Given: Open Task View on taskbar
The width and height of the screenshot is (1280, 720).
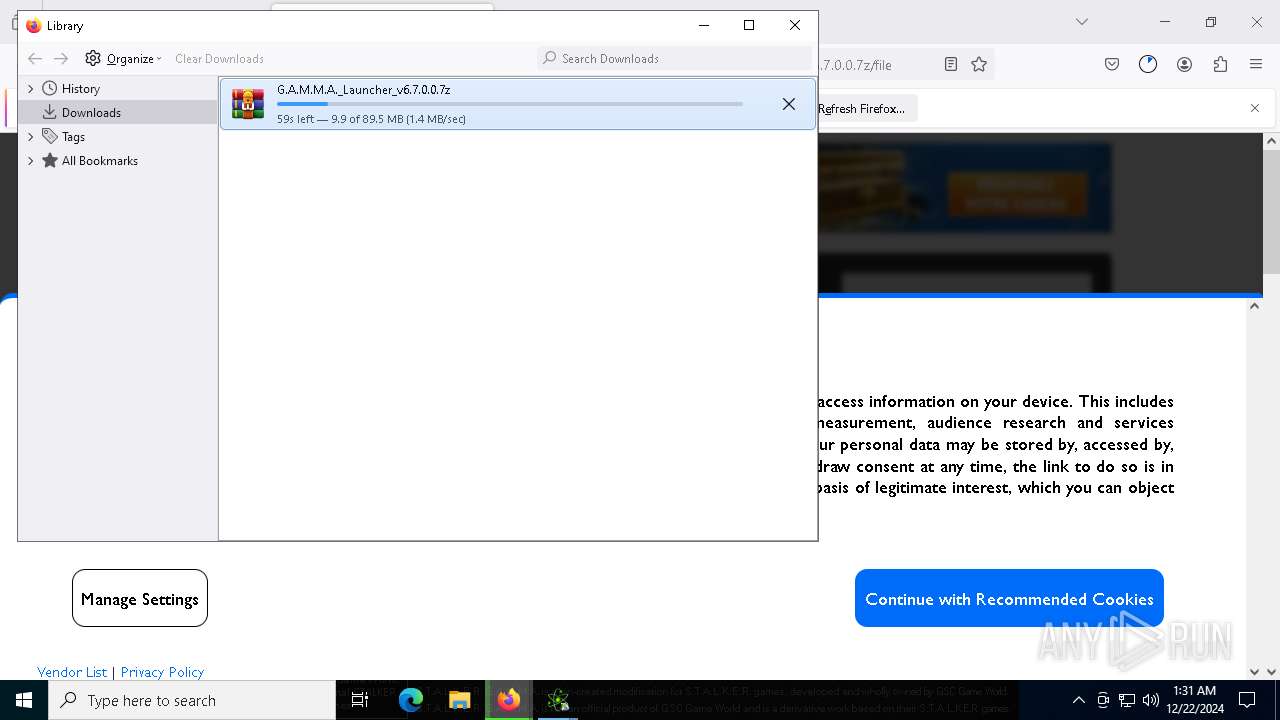Looking at the screenshot, I should click(360, 700).
